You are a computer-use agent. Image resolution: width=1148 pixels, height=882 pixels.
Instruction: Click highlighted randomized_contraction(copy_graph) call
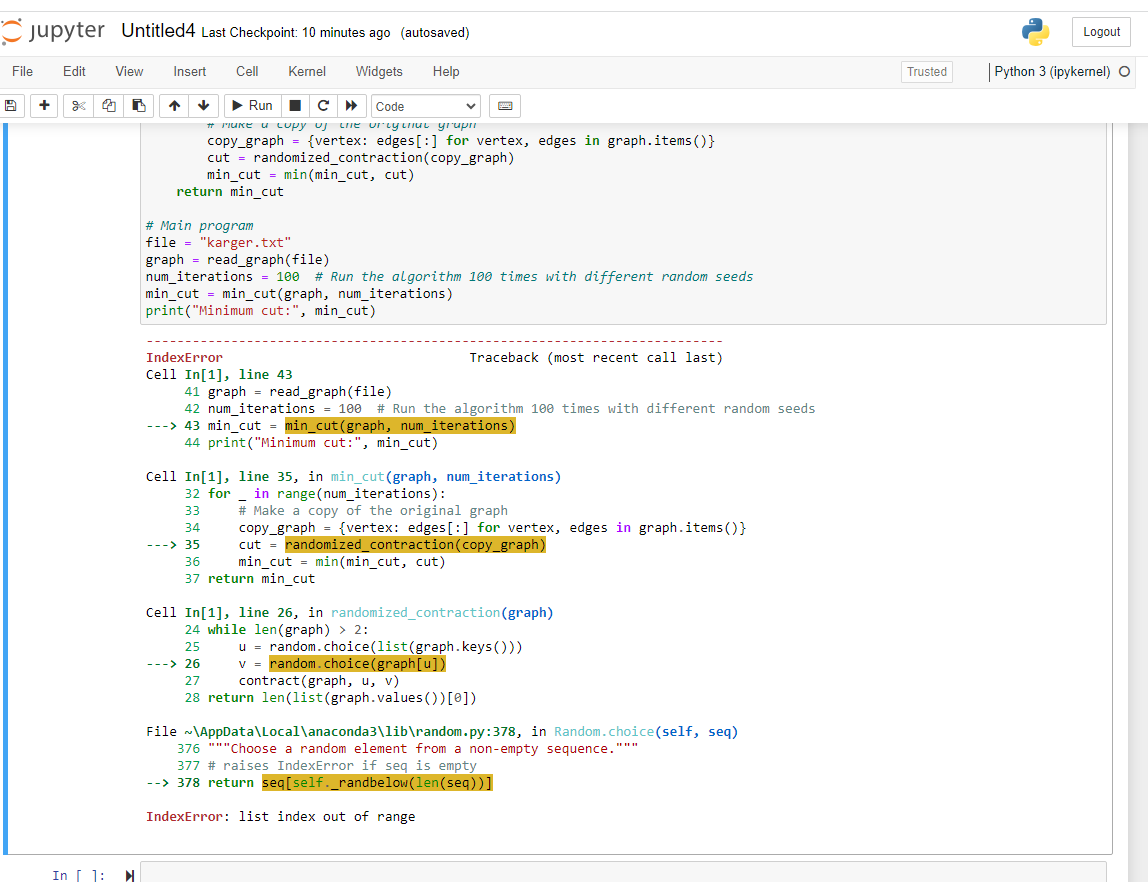[x=415, y=545]
